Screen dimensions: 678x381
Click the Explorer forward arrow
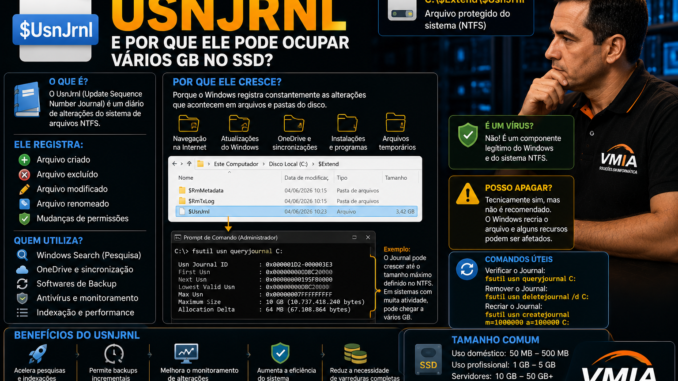182,164
